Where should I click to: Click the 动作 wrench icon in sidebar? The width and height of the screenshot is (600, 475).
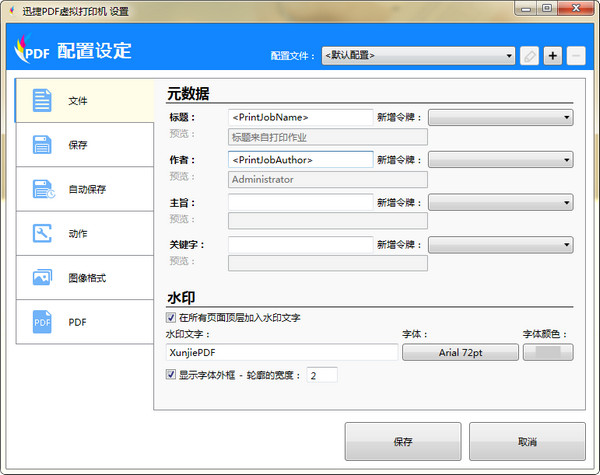(x=42, y=233)
